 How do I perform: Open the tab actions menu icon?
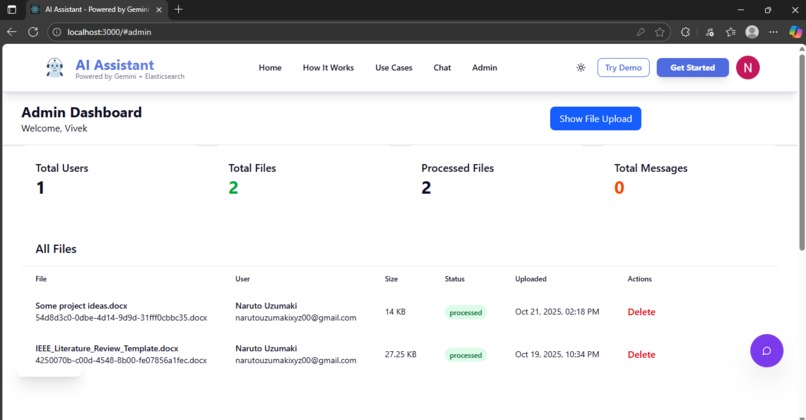click(12, 9)
